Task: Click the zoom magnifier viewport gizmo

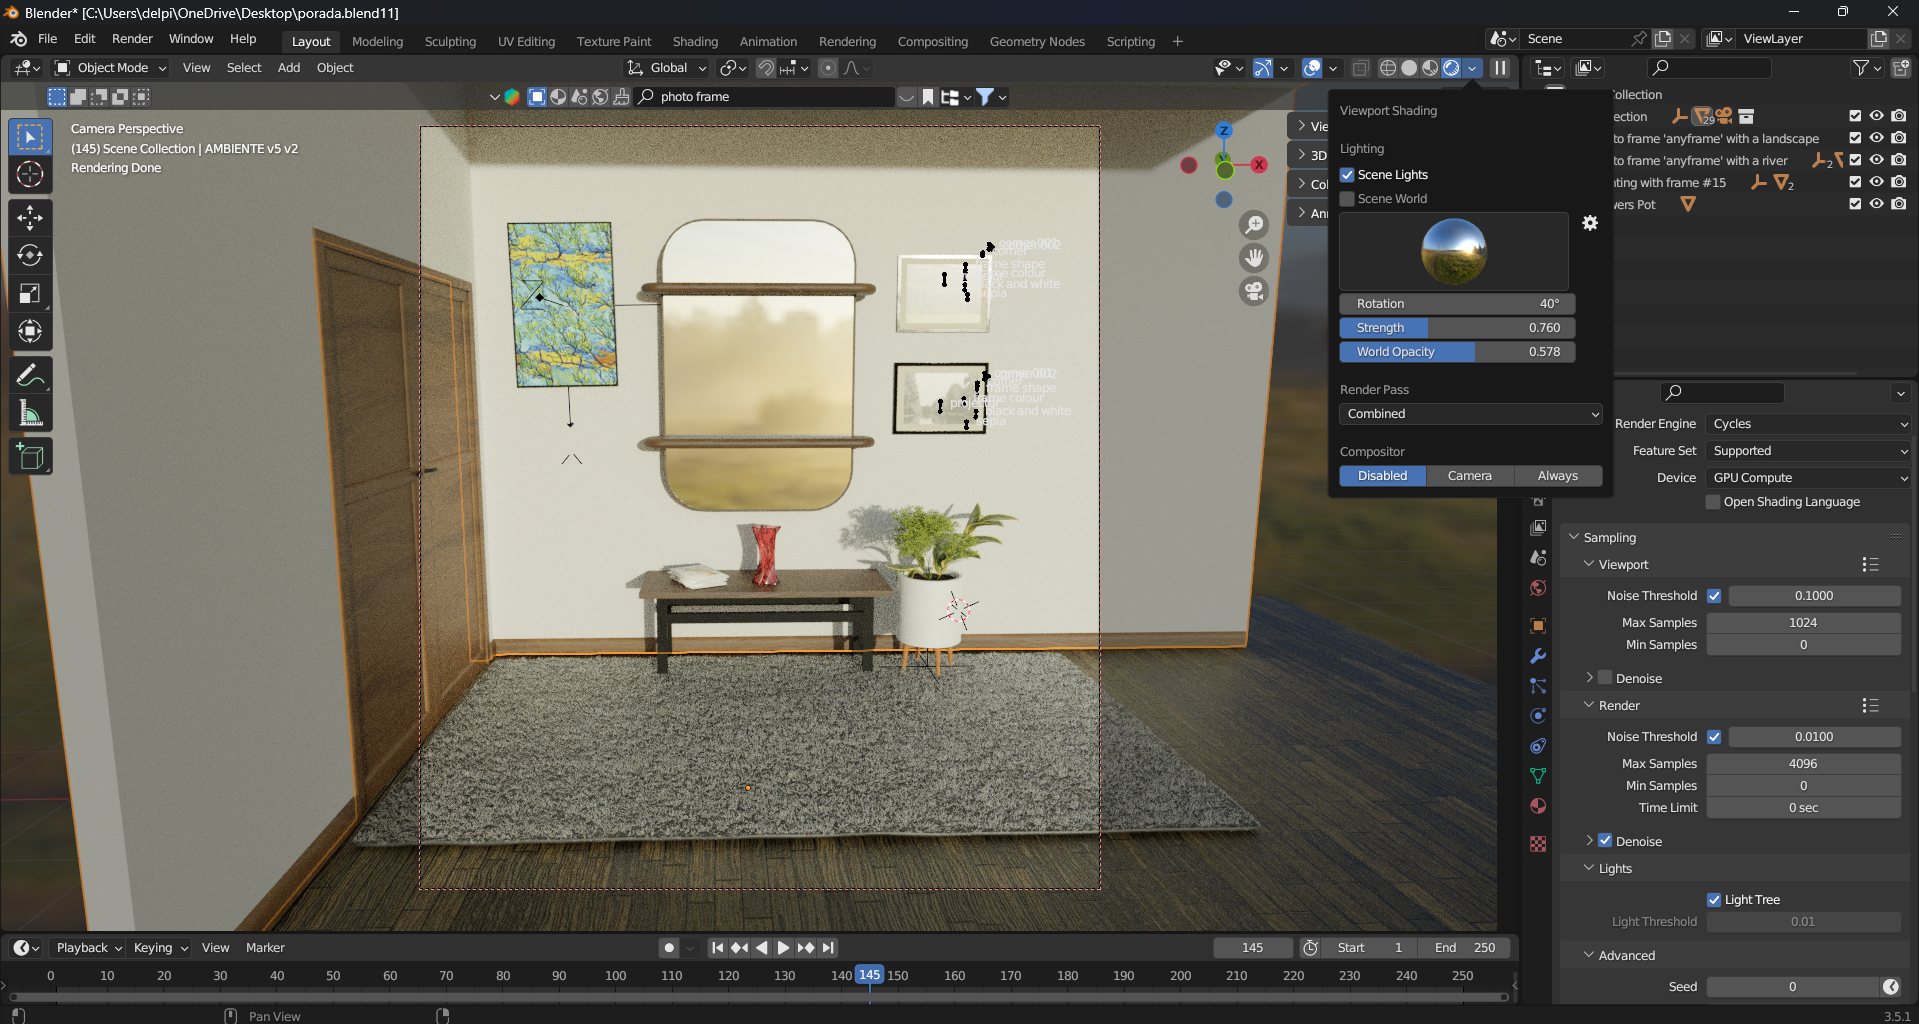Action: (1253, 225)
